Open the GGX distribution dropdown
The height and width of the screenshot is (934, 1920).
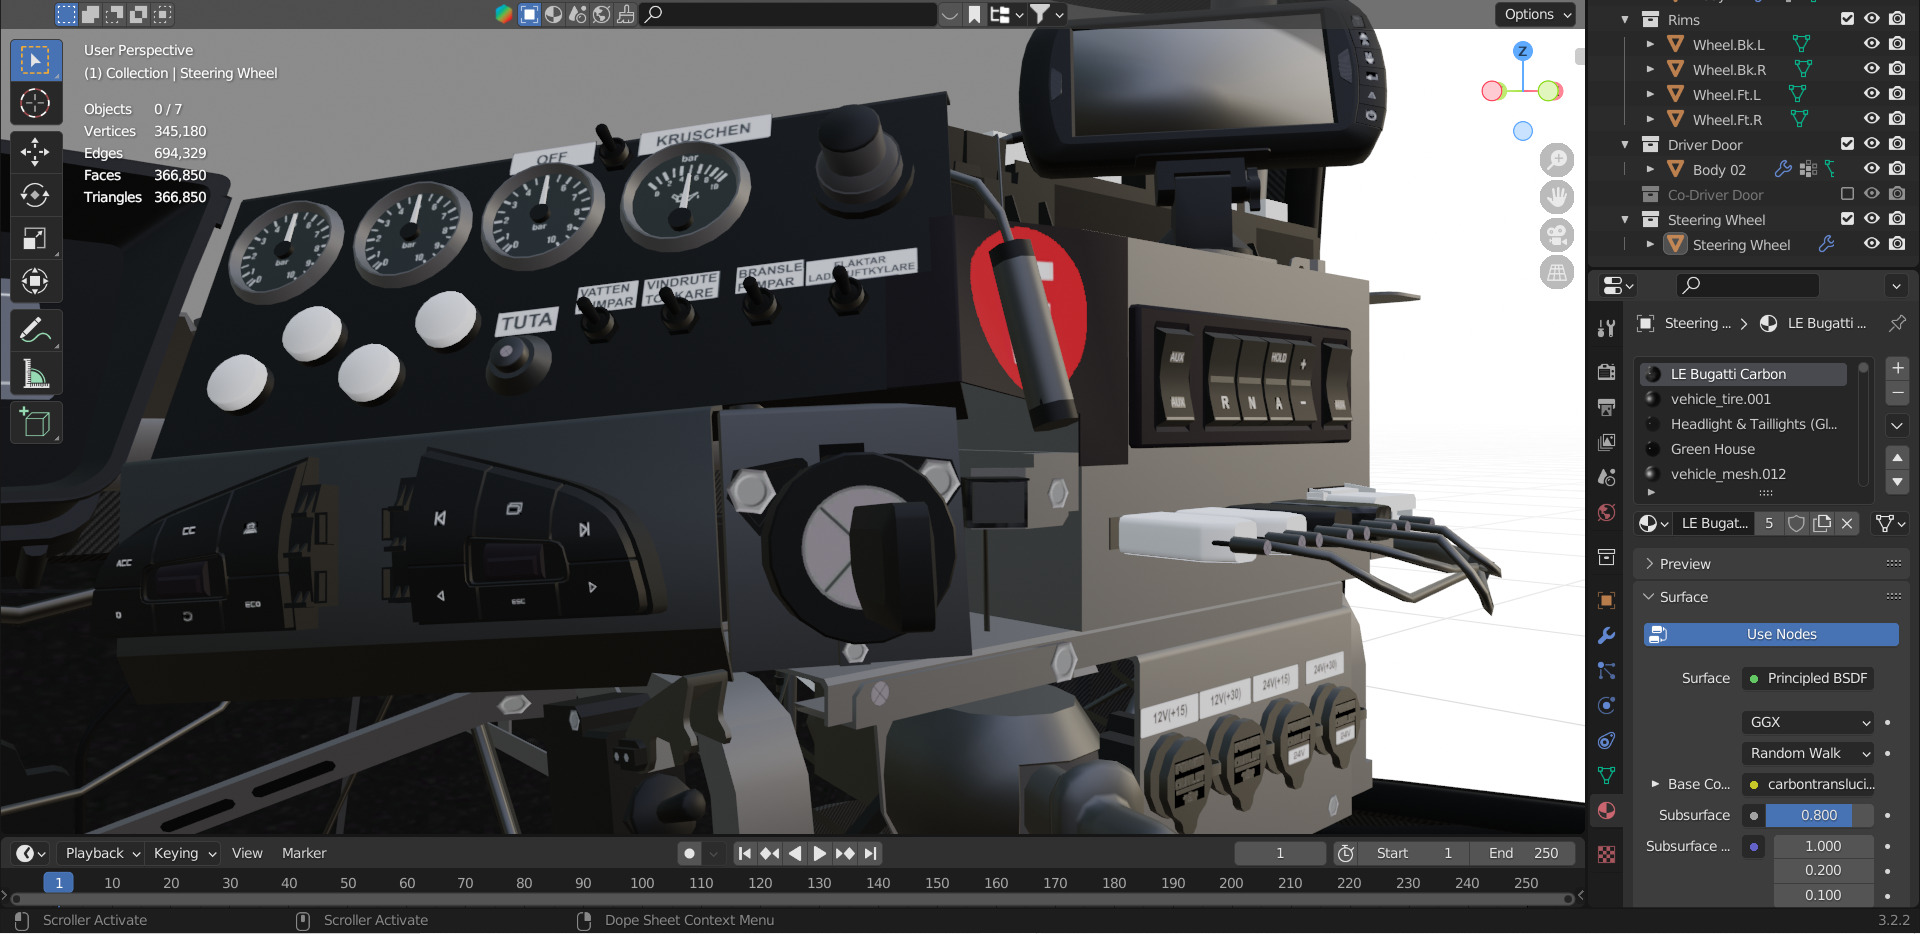(1808, 722)
